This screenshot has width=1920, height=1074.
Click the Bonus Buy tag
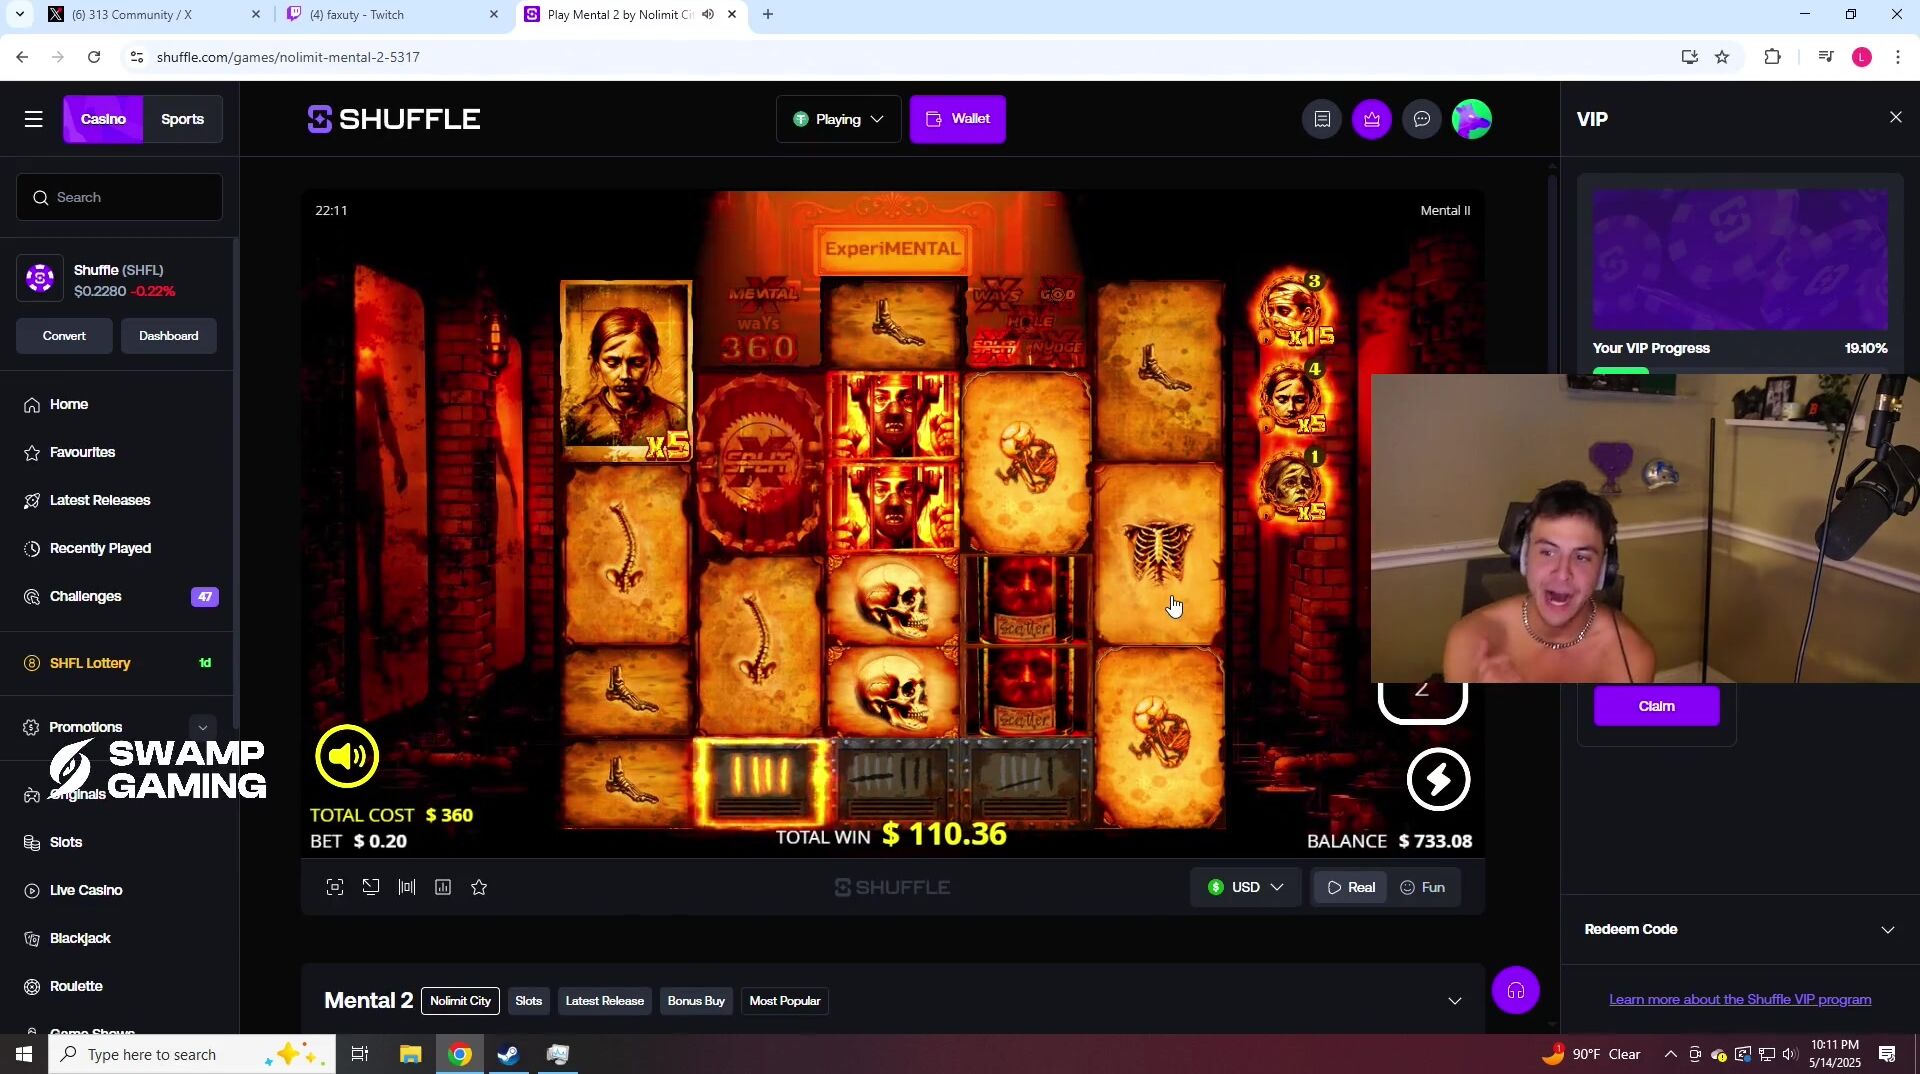point(696,1001)
